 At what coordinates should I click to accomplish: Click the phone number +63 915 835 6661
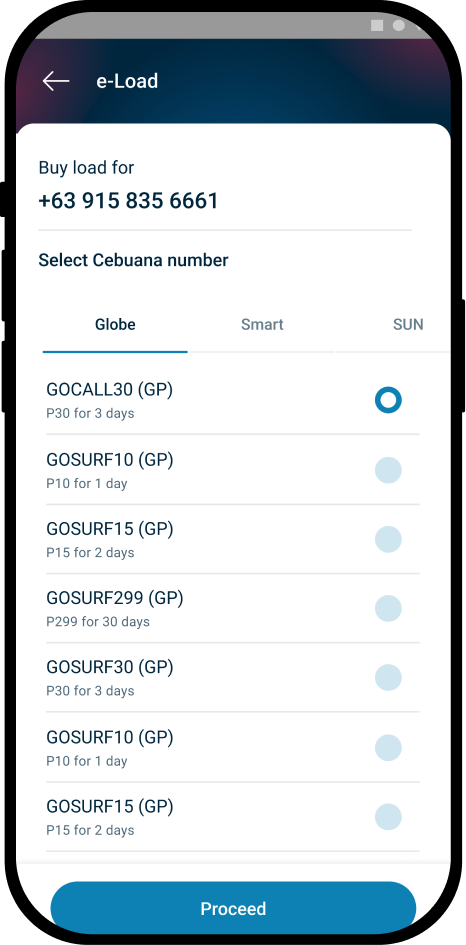coord(128,201)
